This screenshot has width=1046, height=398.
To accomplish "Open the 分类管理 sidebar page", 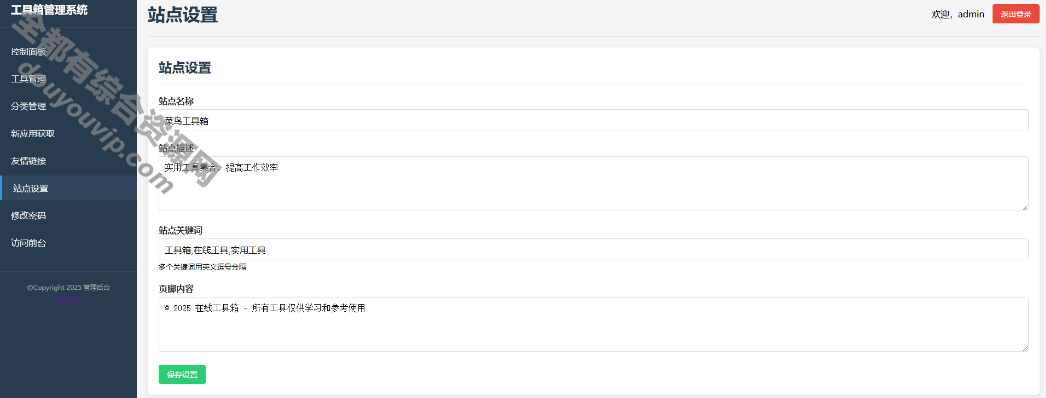I will (x=68, y=106).
